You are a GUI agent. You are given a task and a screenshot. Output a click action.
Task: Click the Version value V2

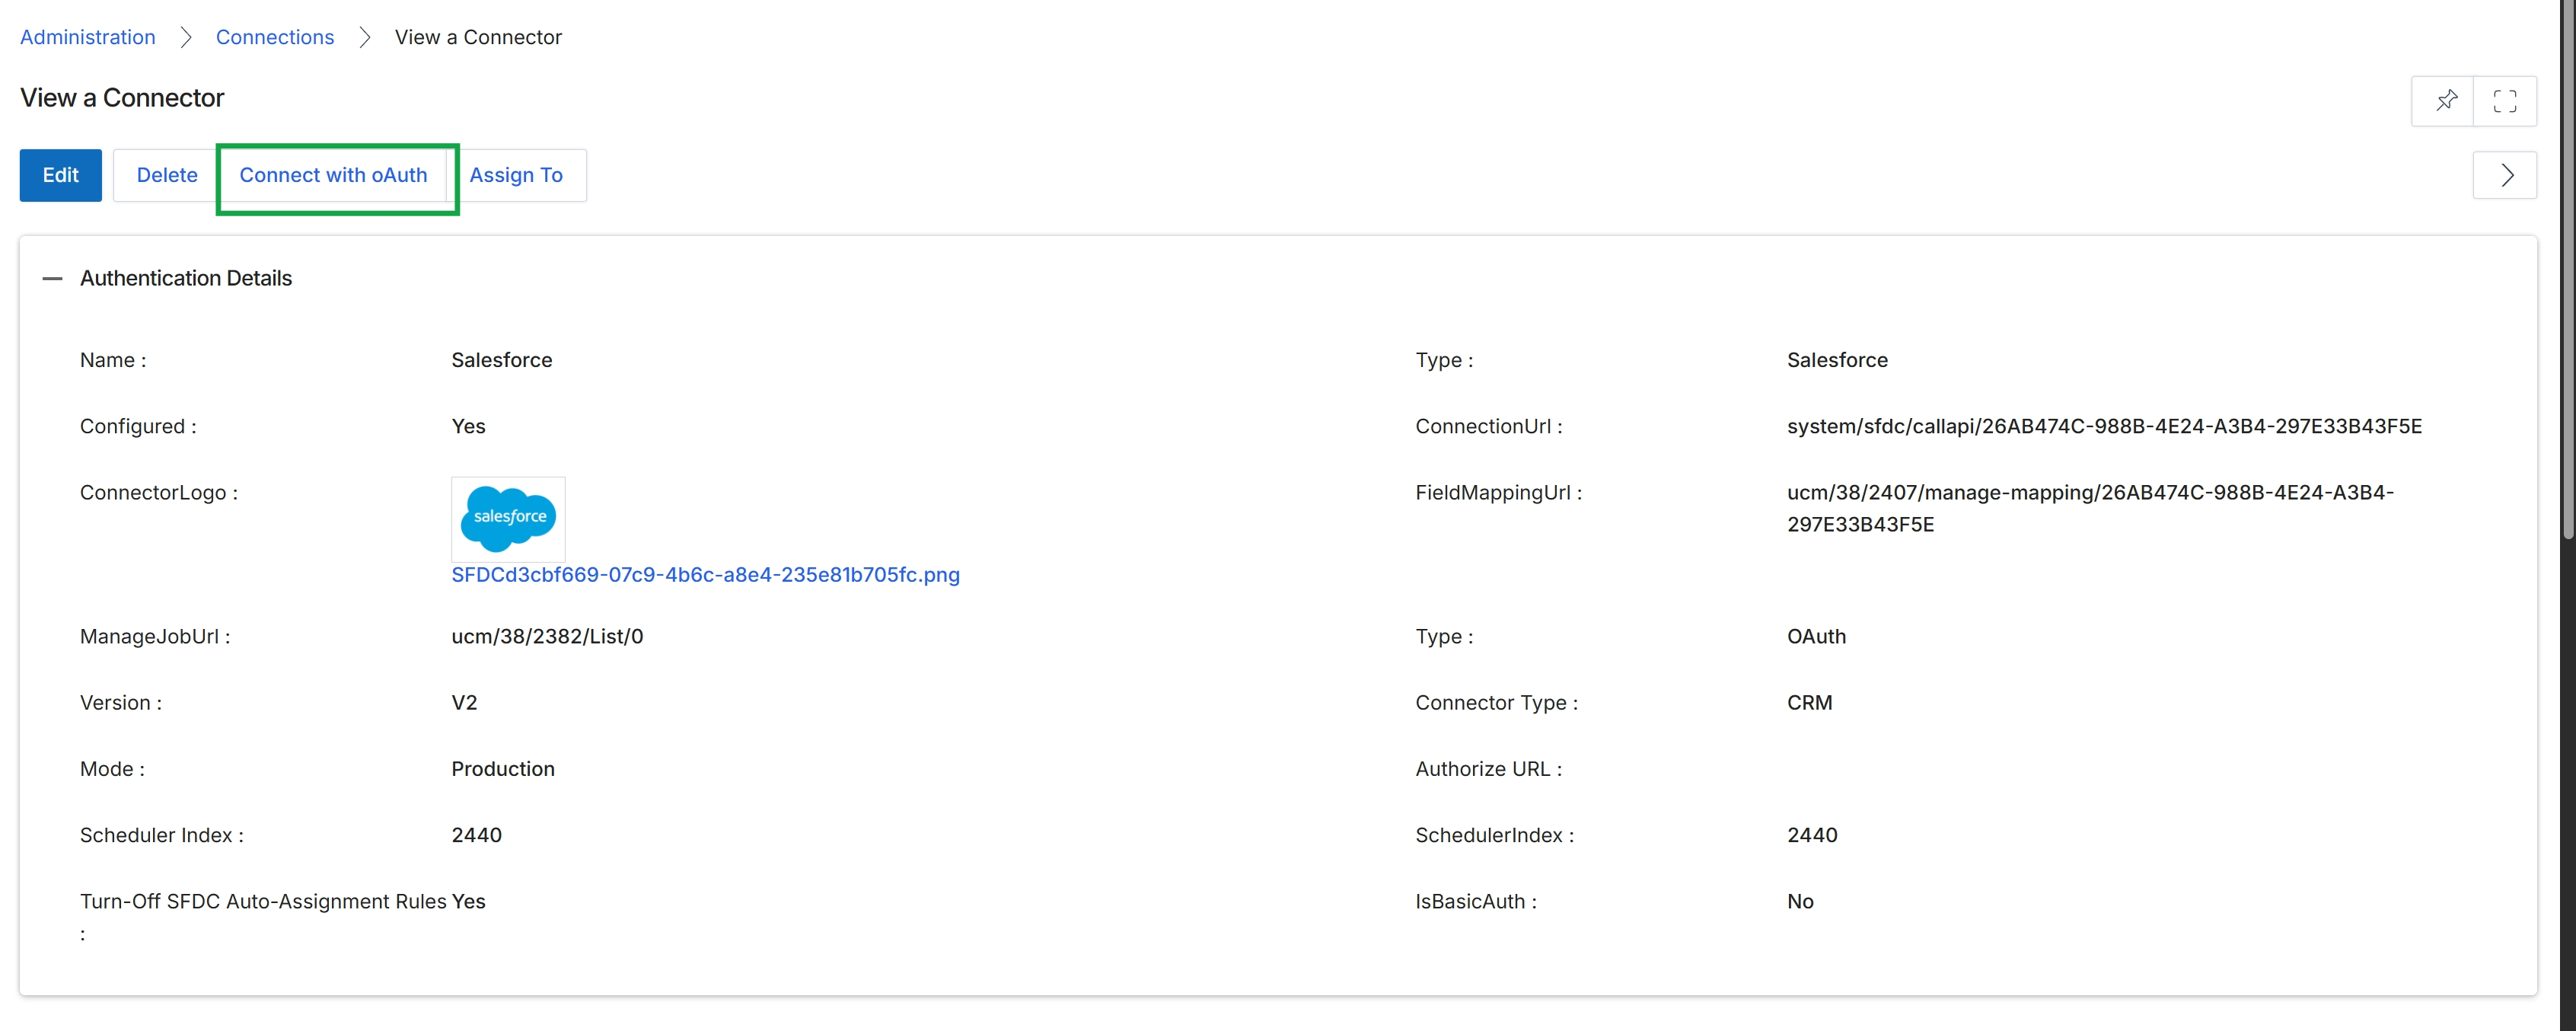click(464, 703)
